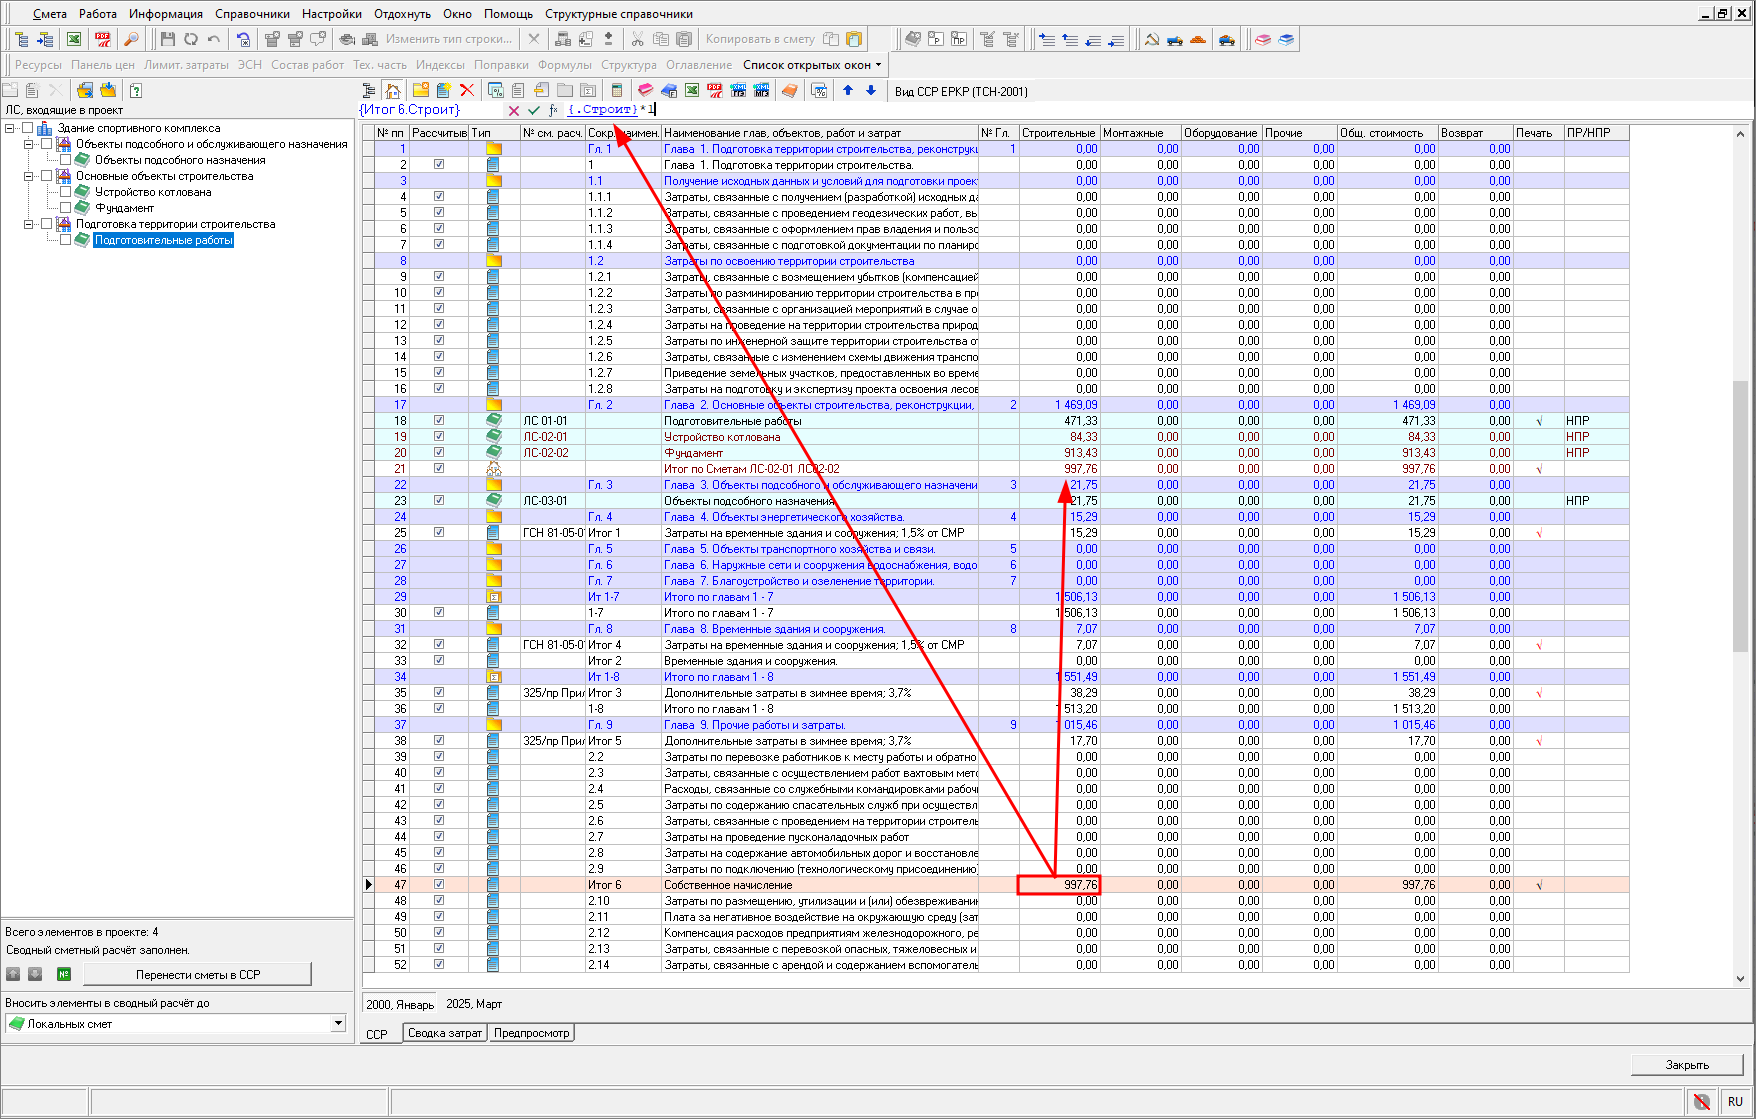
Task: Click the orange bricks materials icon
Action: [x=1197, y=39]
